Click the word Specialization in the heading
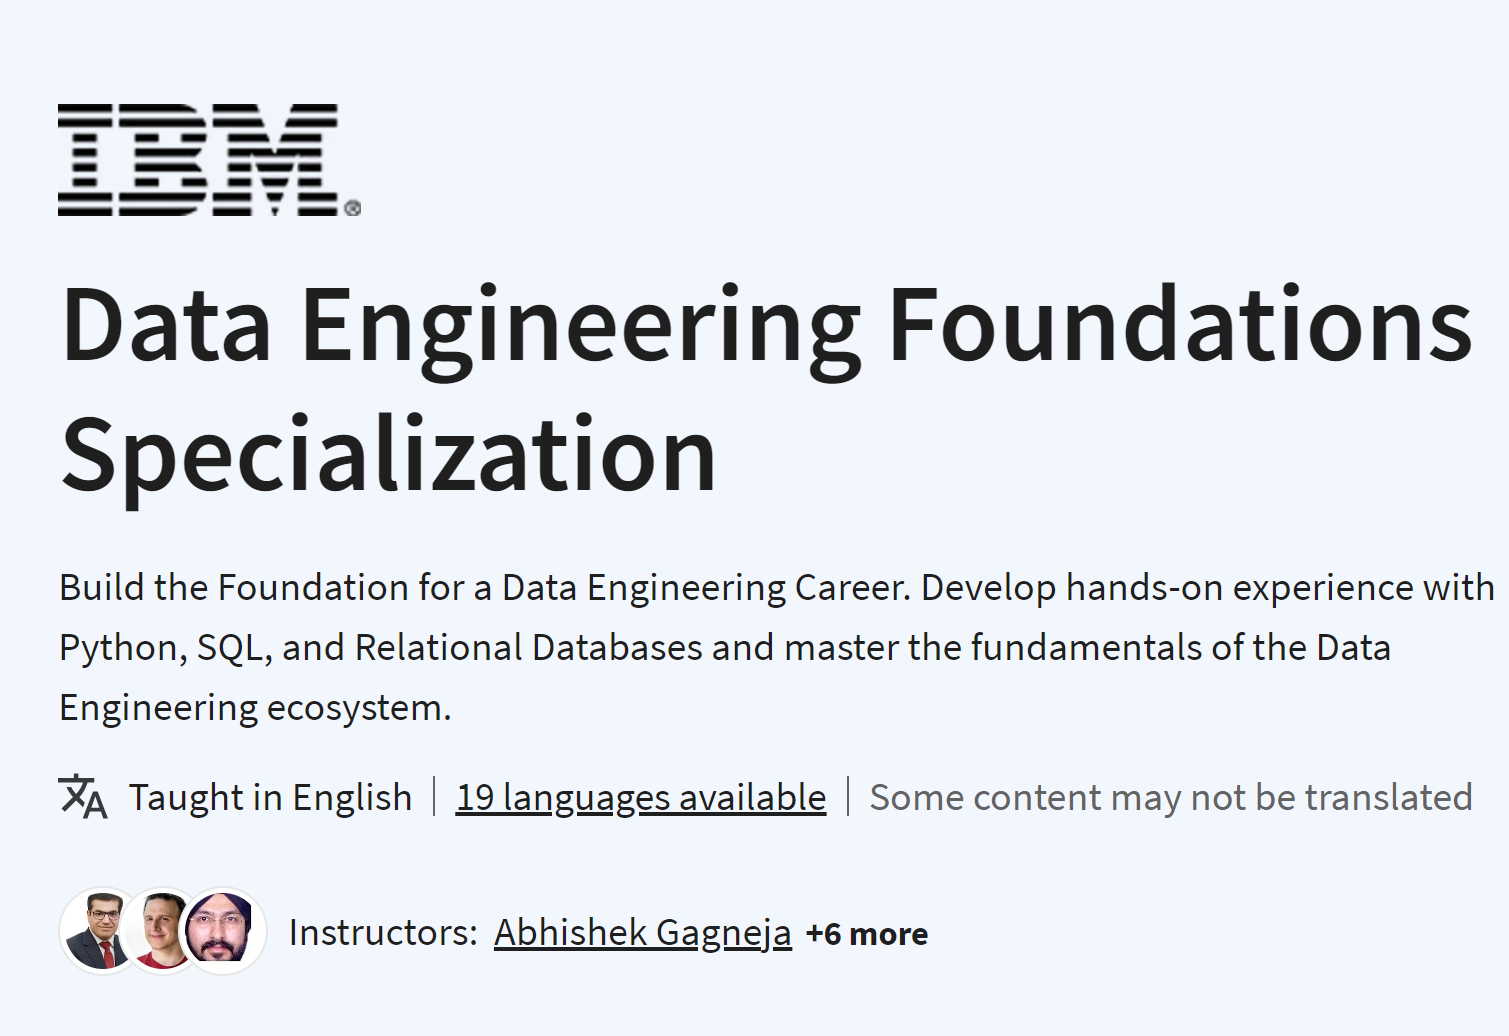The image size is (1509, 1036). 389,457
